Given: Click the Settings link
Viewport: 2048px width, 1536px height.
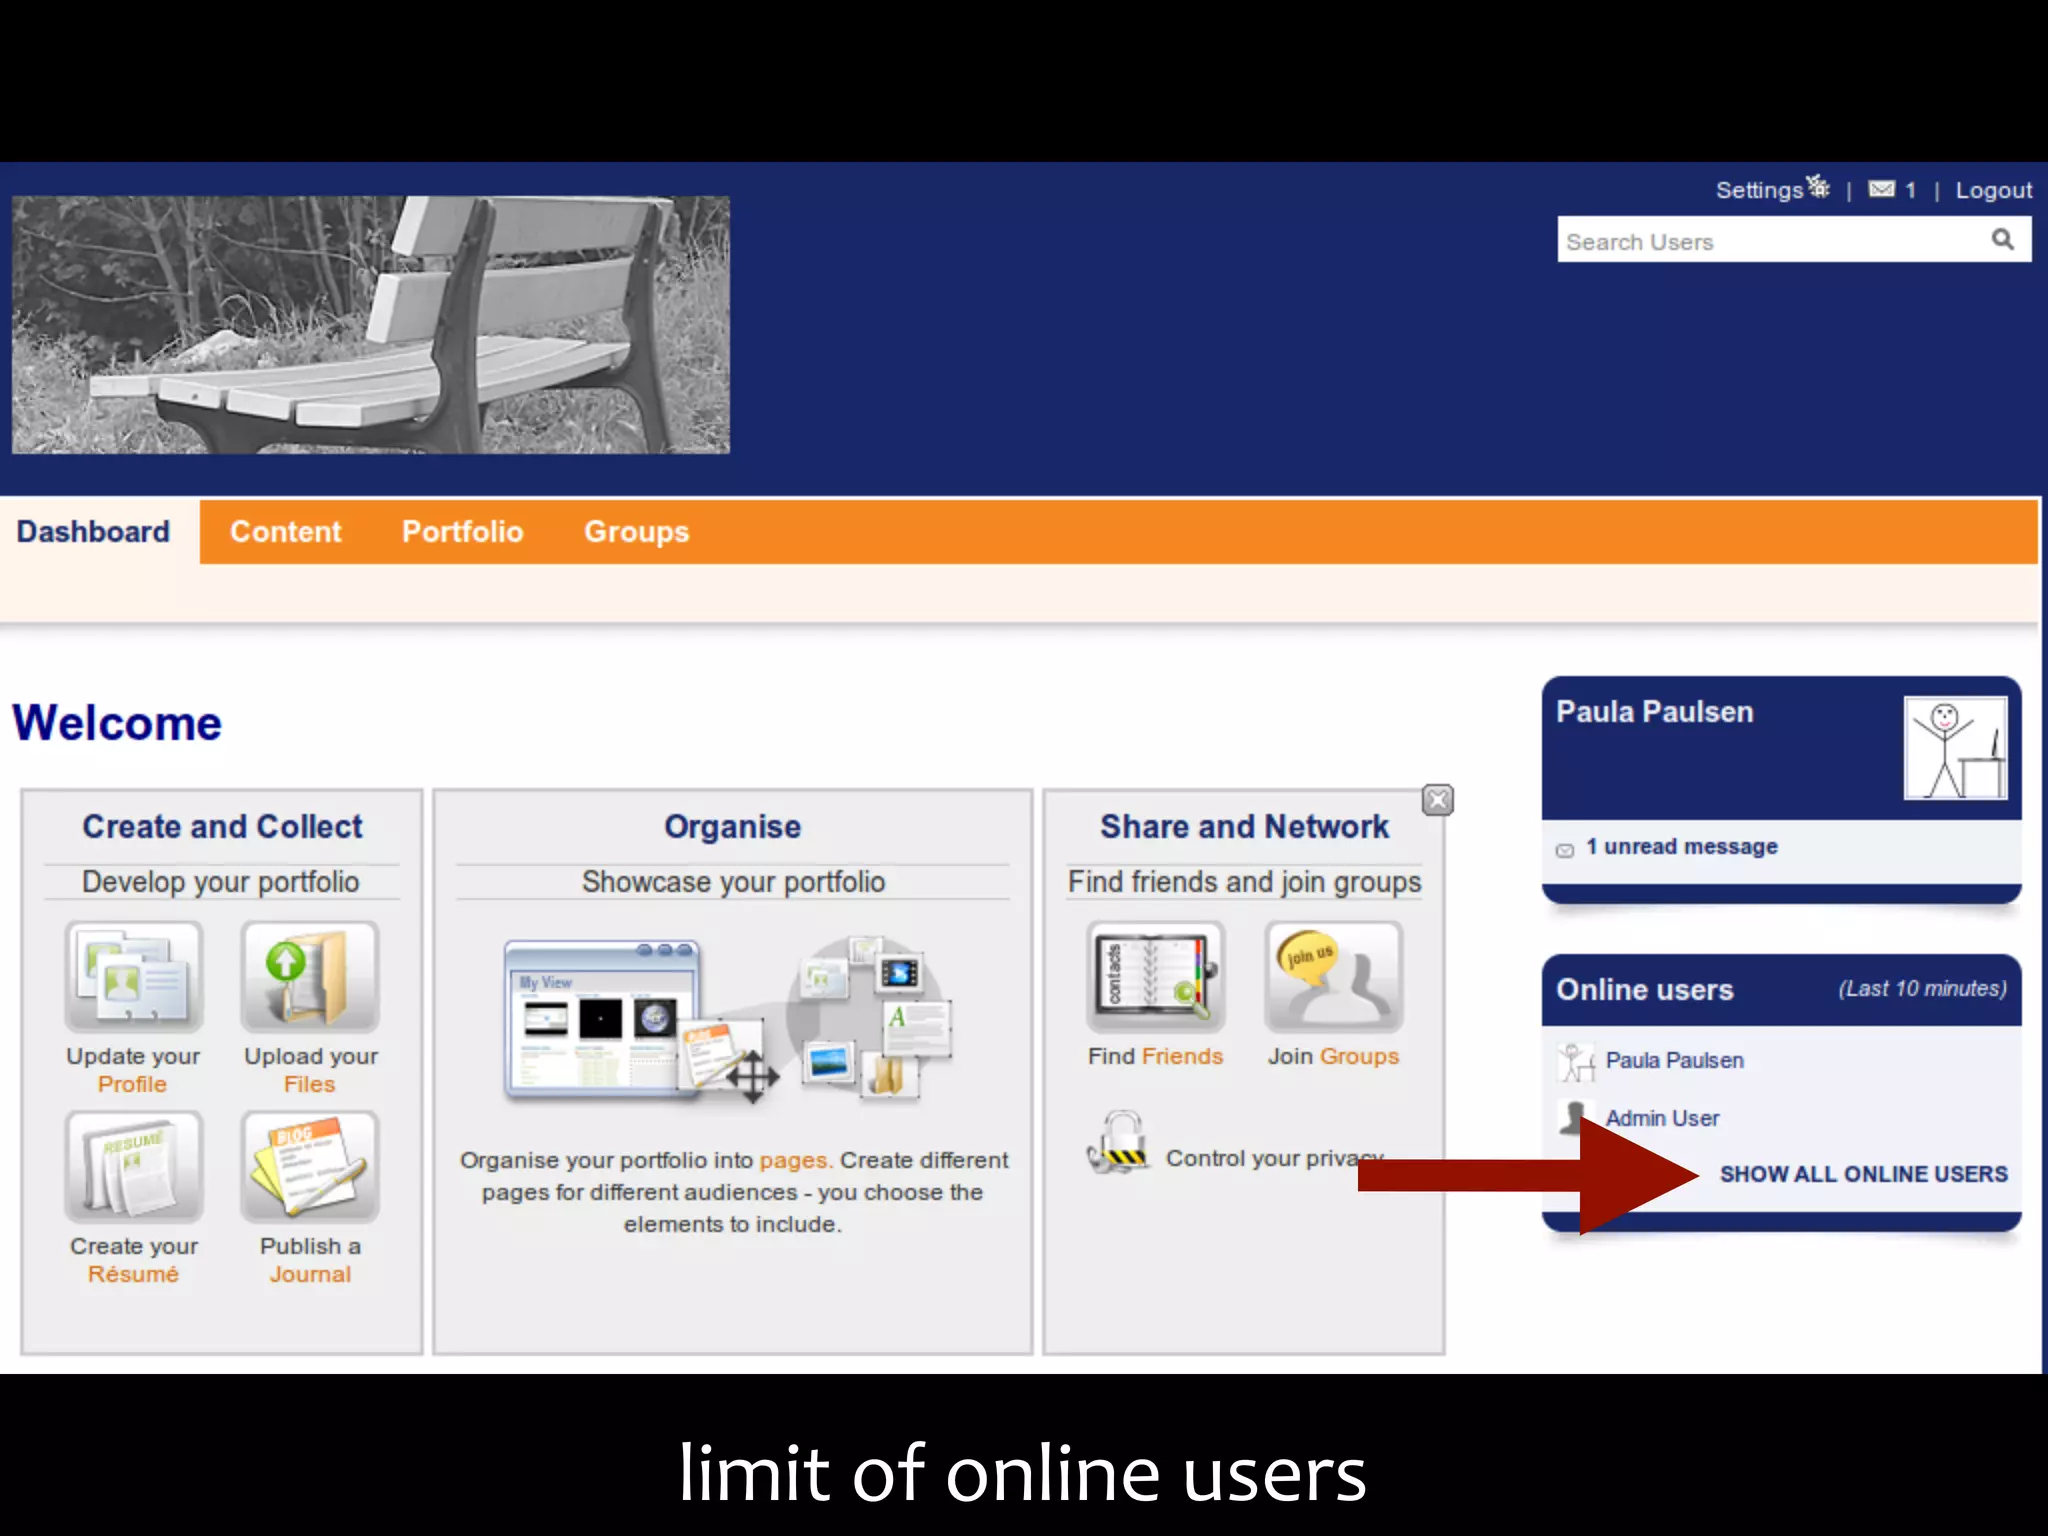Looking at the screenshot, I should [x=1759, y=190].
